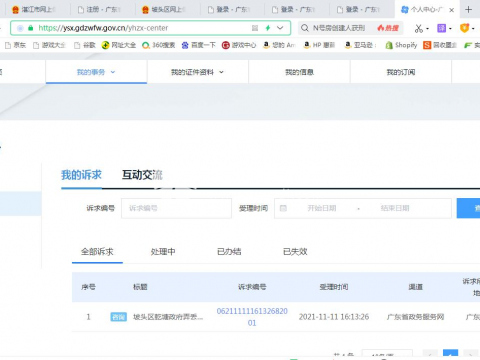480x360 pixels.
Task: Click the green lock security icon
Action: 31,28
